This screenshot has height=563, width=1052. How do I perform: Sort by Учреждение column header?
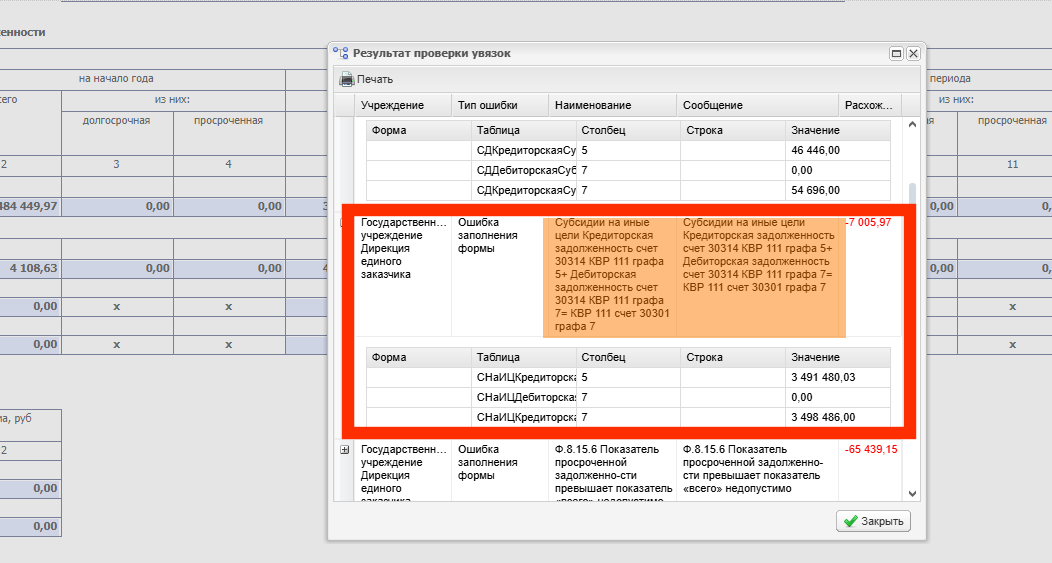coord(403,105)
